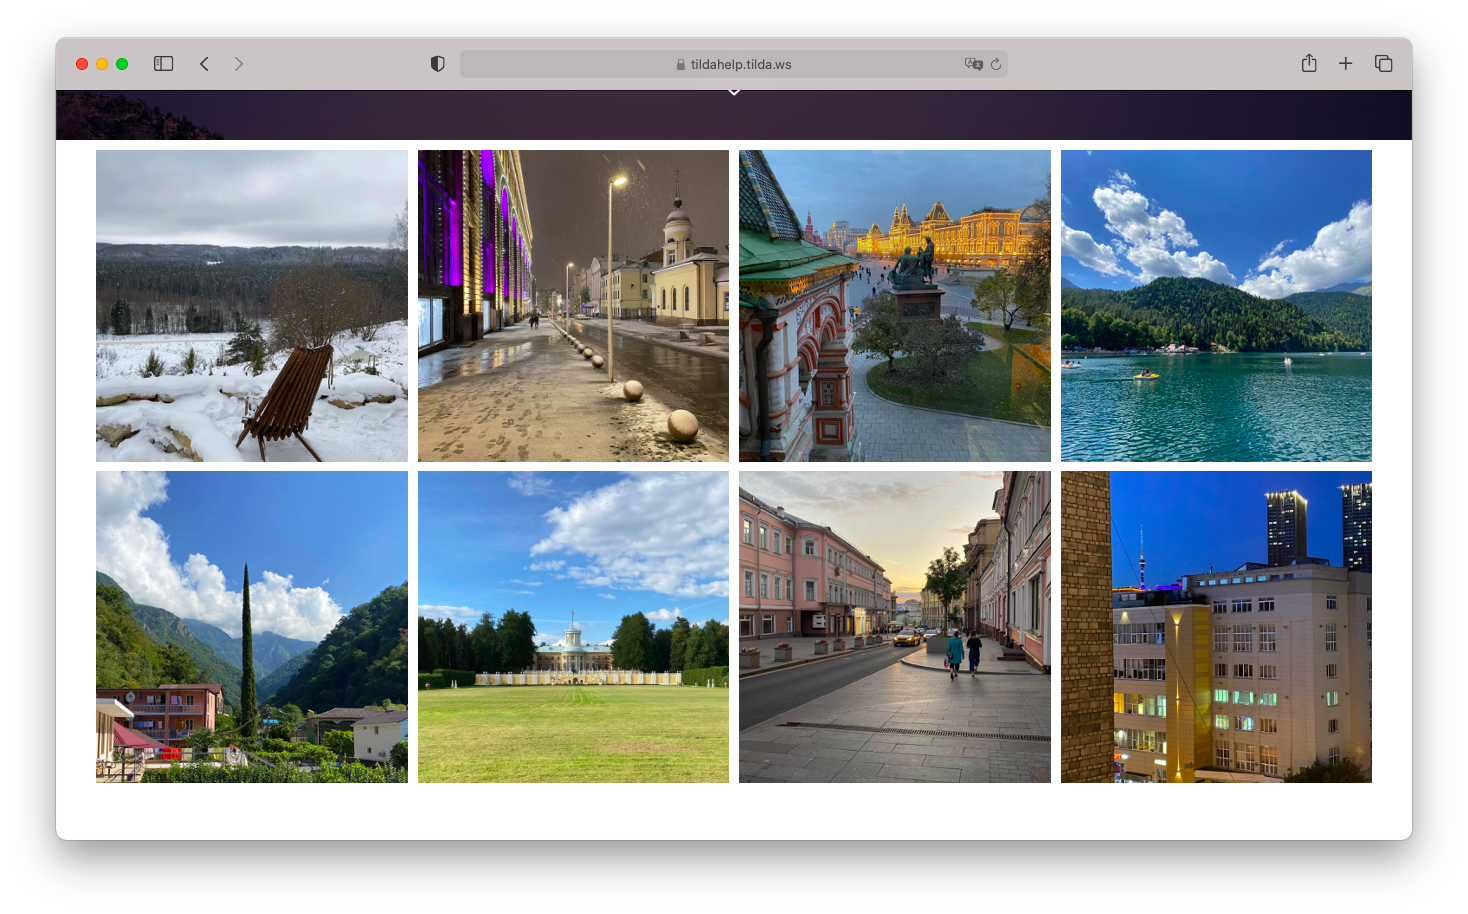
Task: Click the down chevron on the dark header
Action: pyautogui.click(x=734, y=92)
